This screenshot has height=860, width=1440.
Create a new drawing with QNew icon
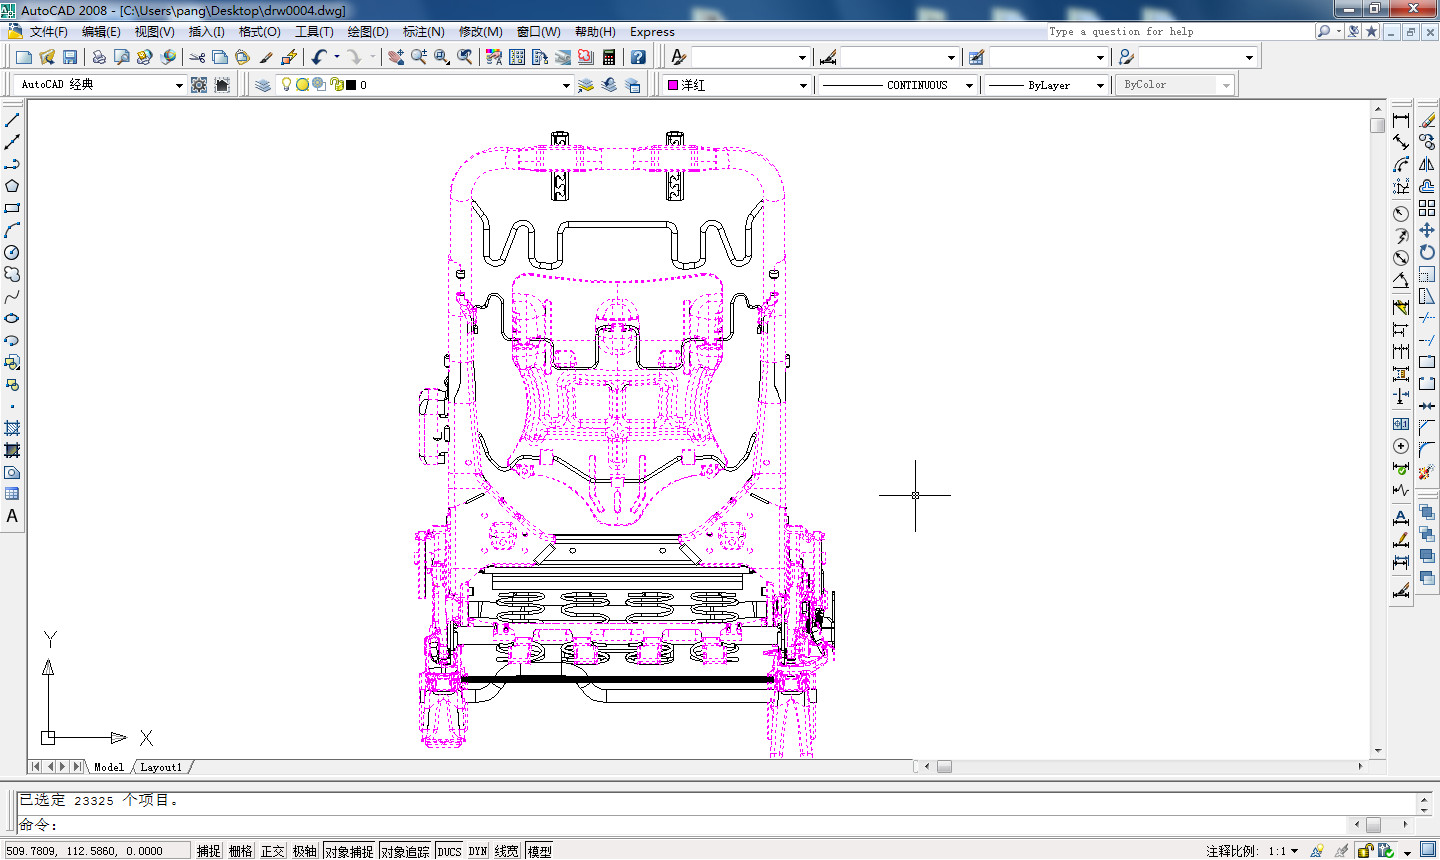pos(24,57)
